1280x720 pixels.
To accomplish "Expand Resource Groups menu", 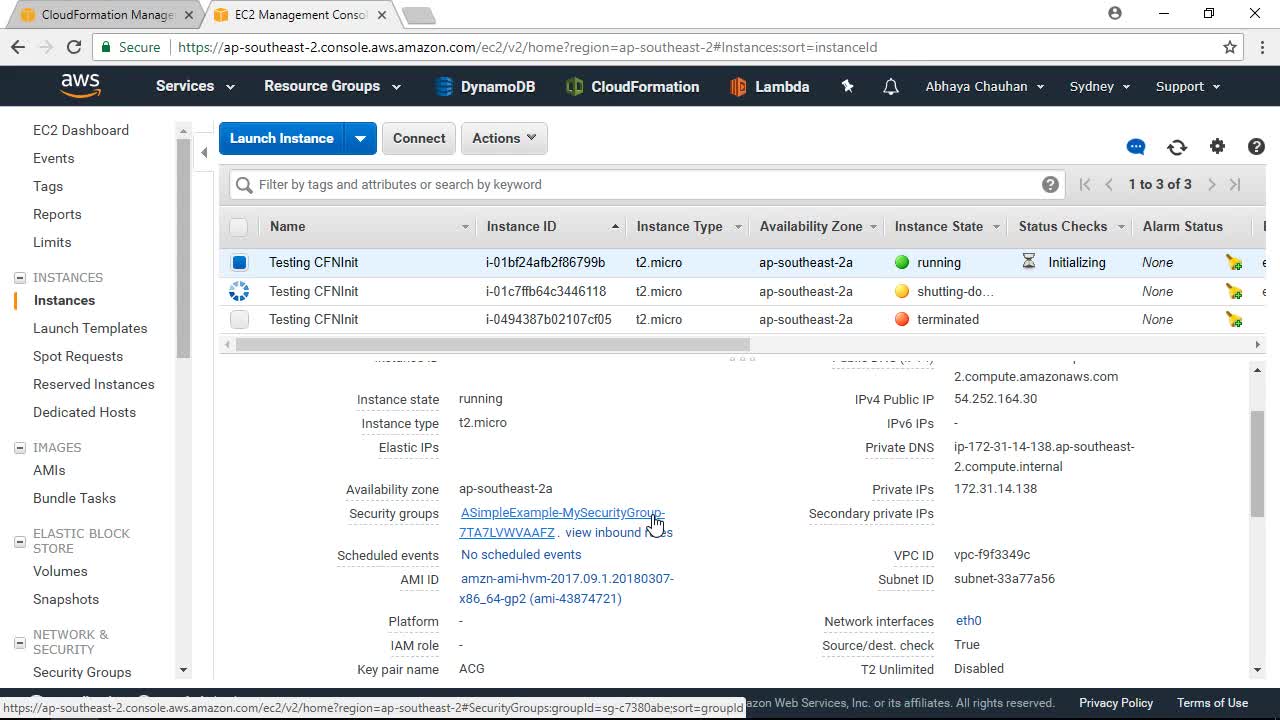I will 332,86.
